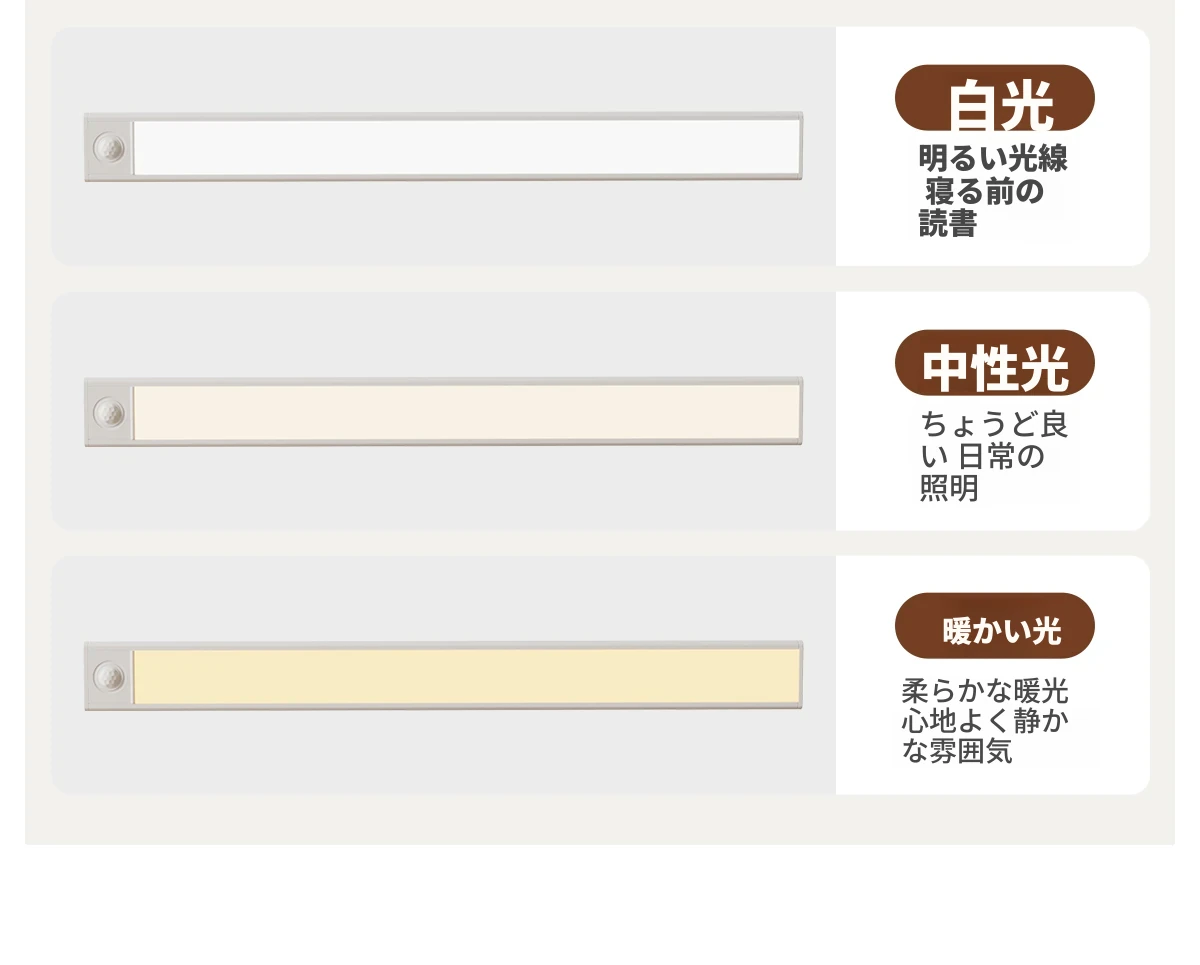Click the 柔らかな暖光 description line
This screenshot has width=1200, height=965.
pyautogui.click(x=986, y=691)
